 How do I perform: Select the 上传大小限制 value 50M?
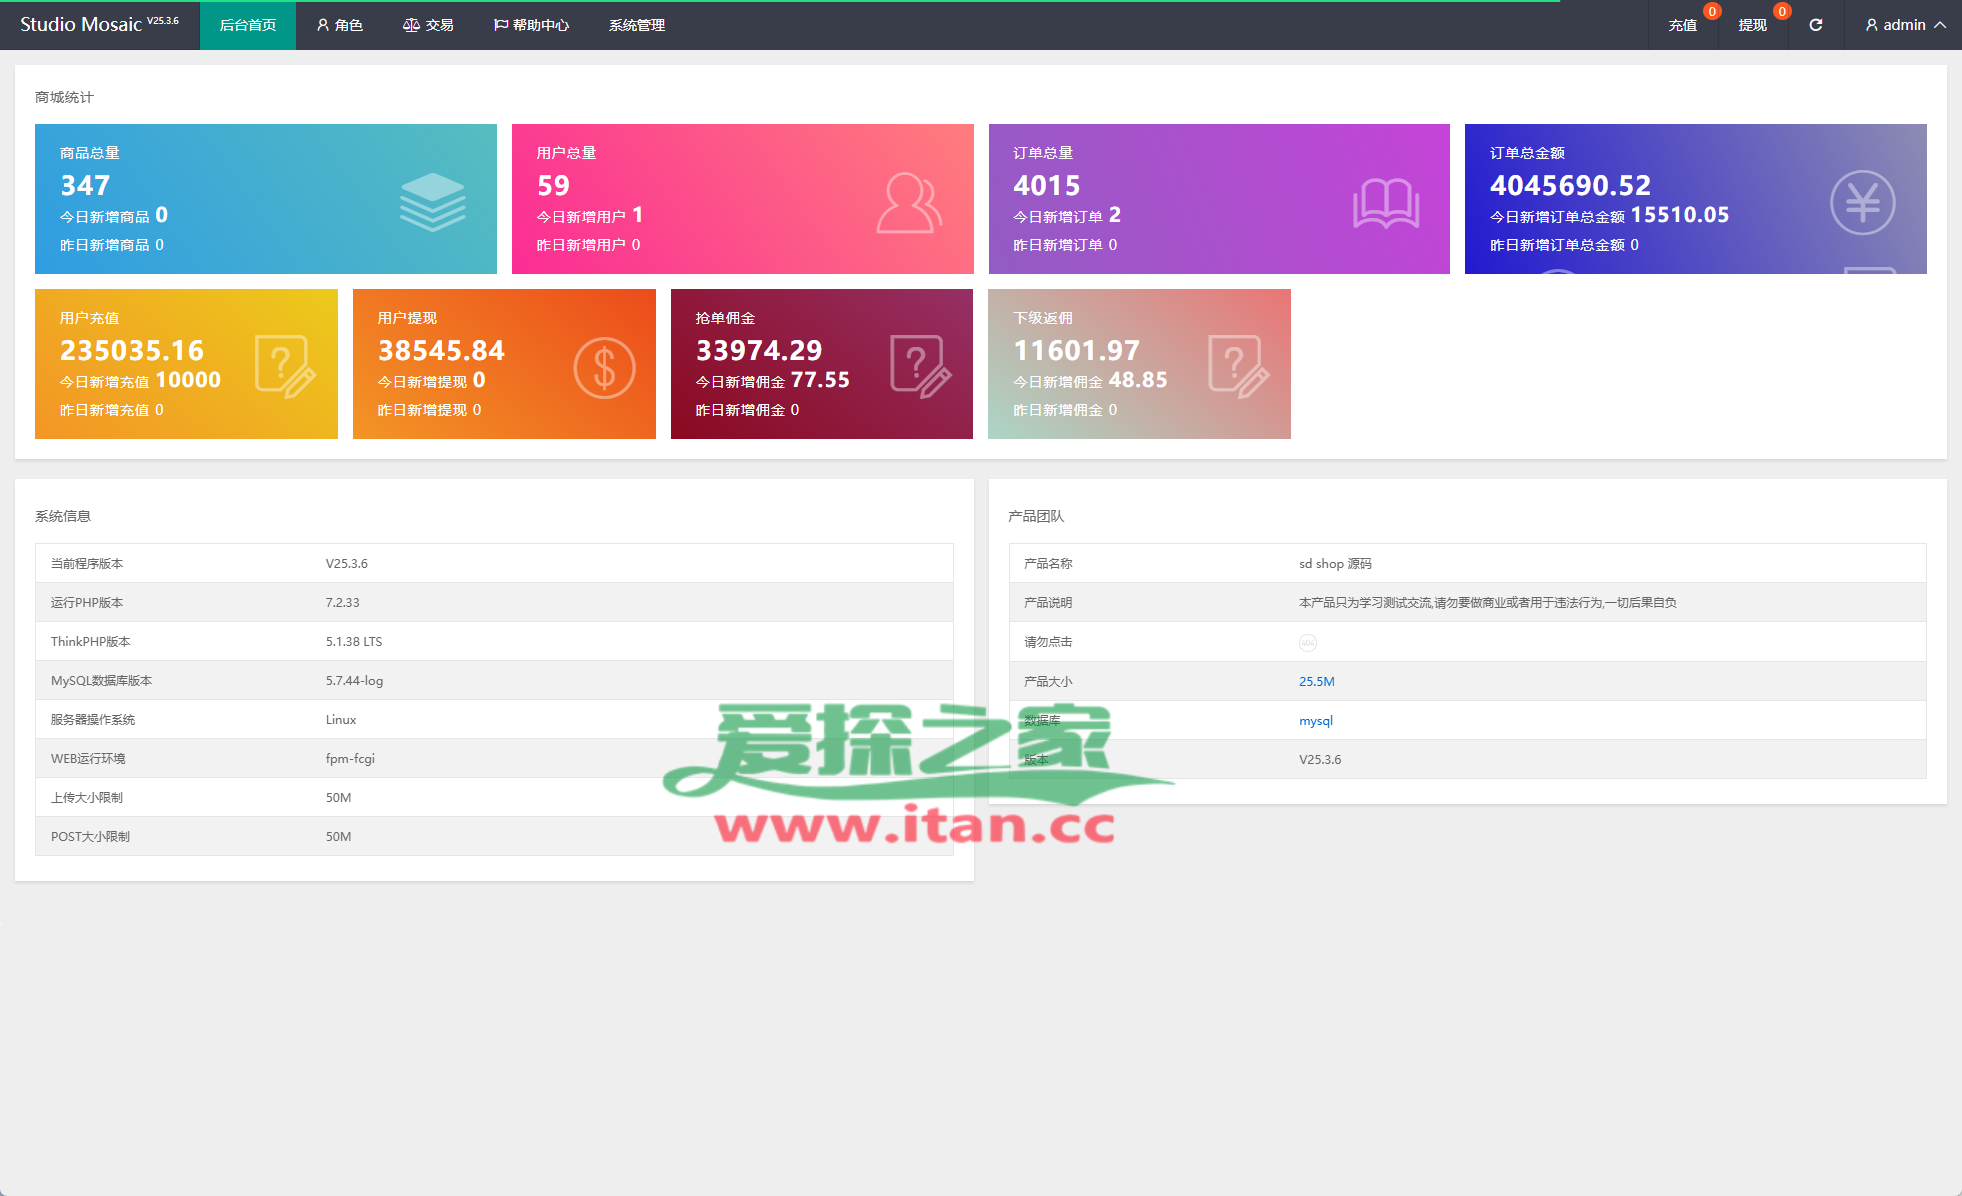pos(338,797)
